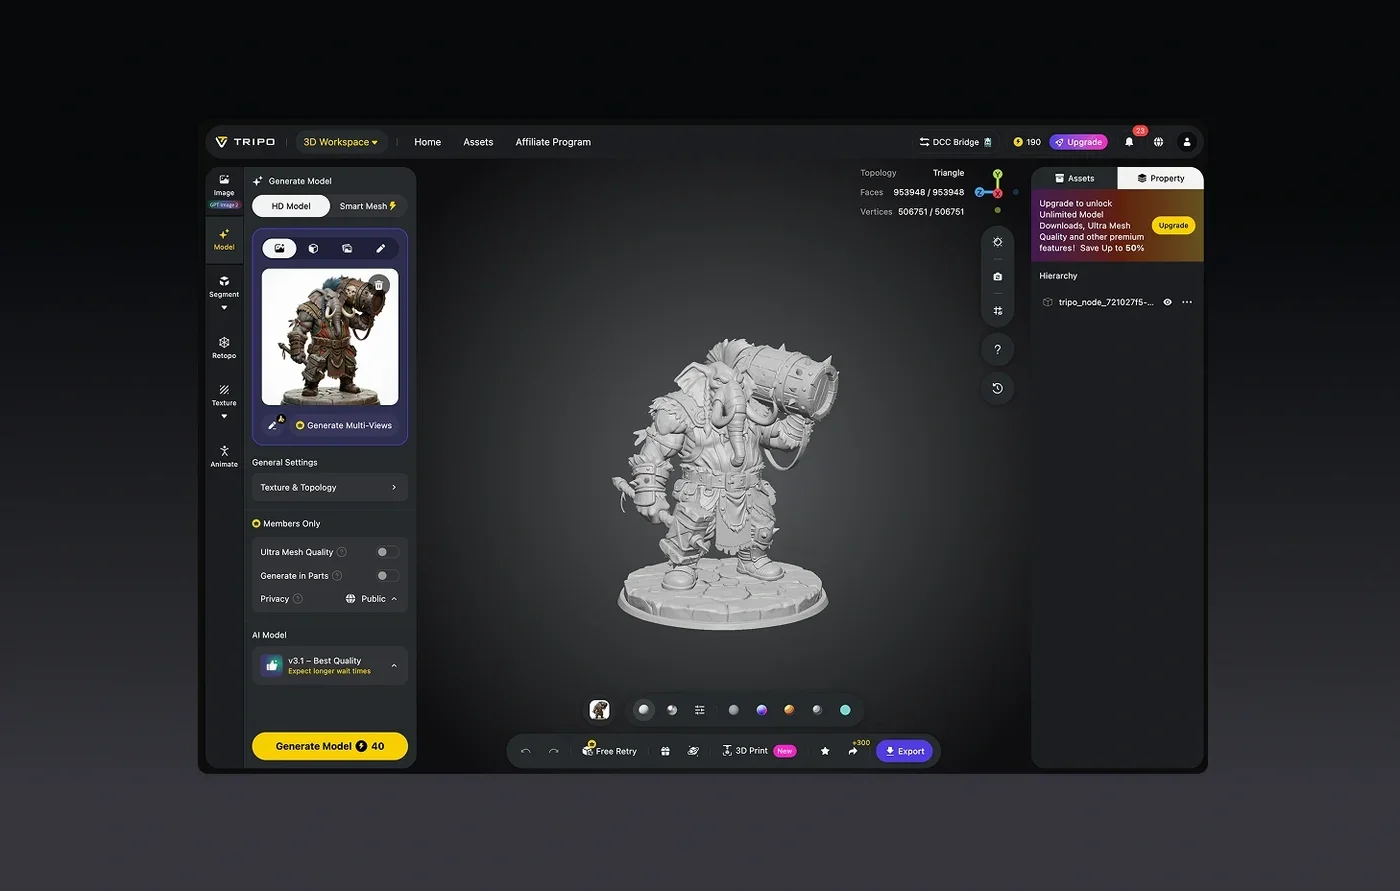Open the DCC Bridge menu
This screenshot has width=1400, height=891.
[x=955, y=142]
